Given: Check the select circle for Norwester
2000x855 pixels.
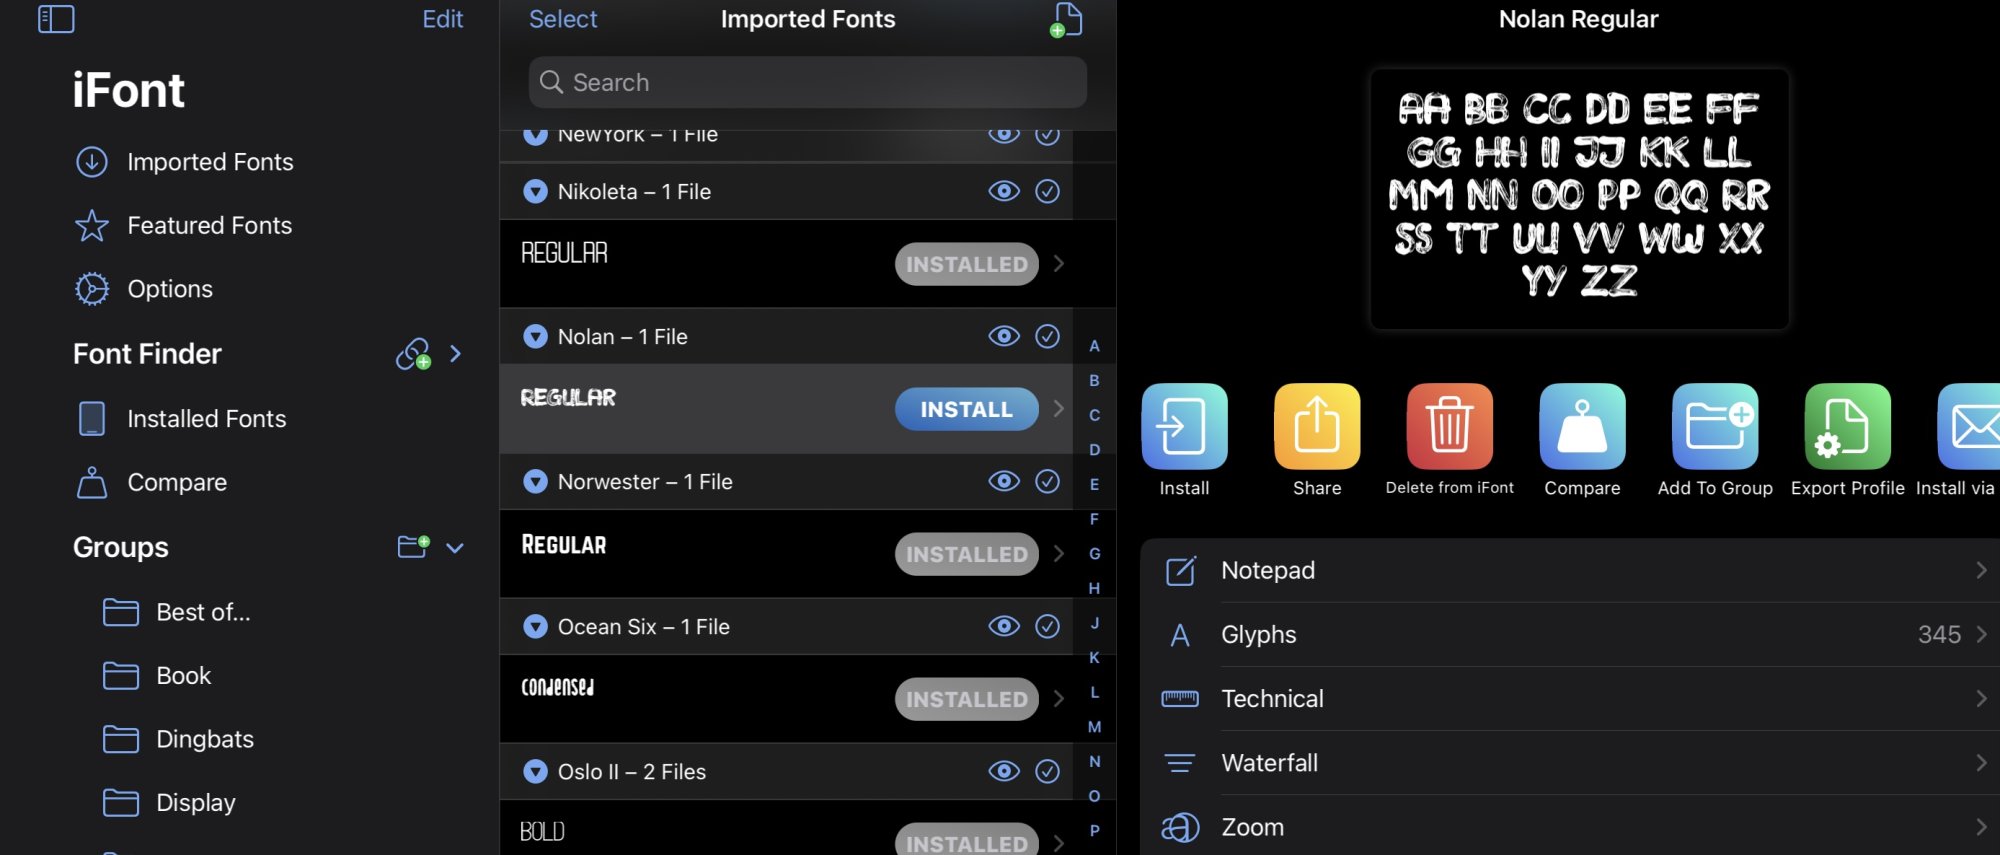Looking at the screenshot, I should [x=1047, y=481].
